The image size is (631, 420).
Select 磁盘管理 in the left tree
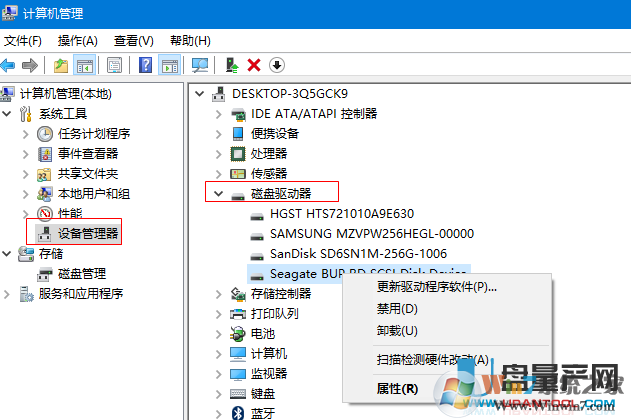(x=82, y=274)
